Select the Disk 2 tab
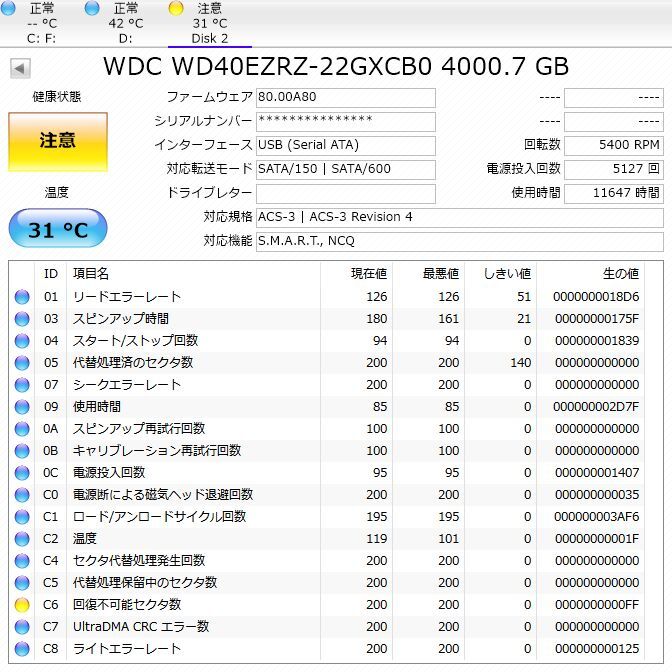 [x=210, y=23]
